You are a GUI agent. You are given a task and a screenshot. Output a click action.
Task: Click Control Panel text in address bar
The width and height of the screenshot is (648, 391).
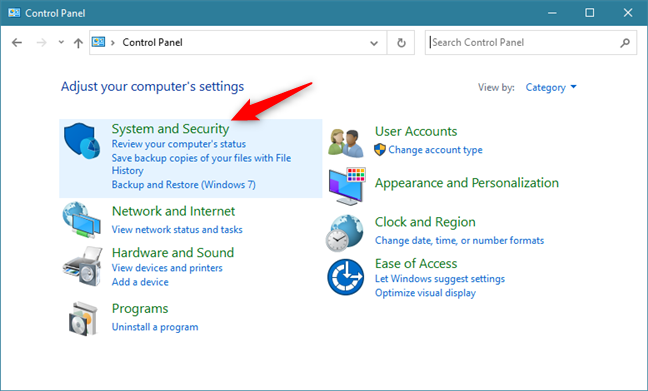point(152,43)
